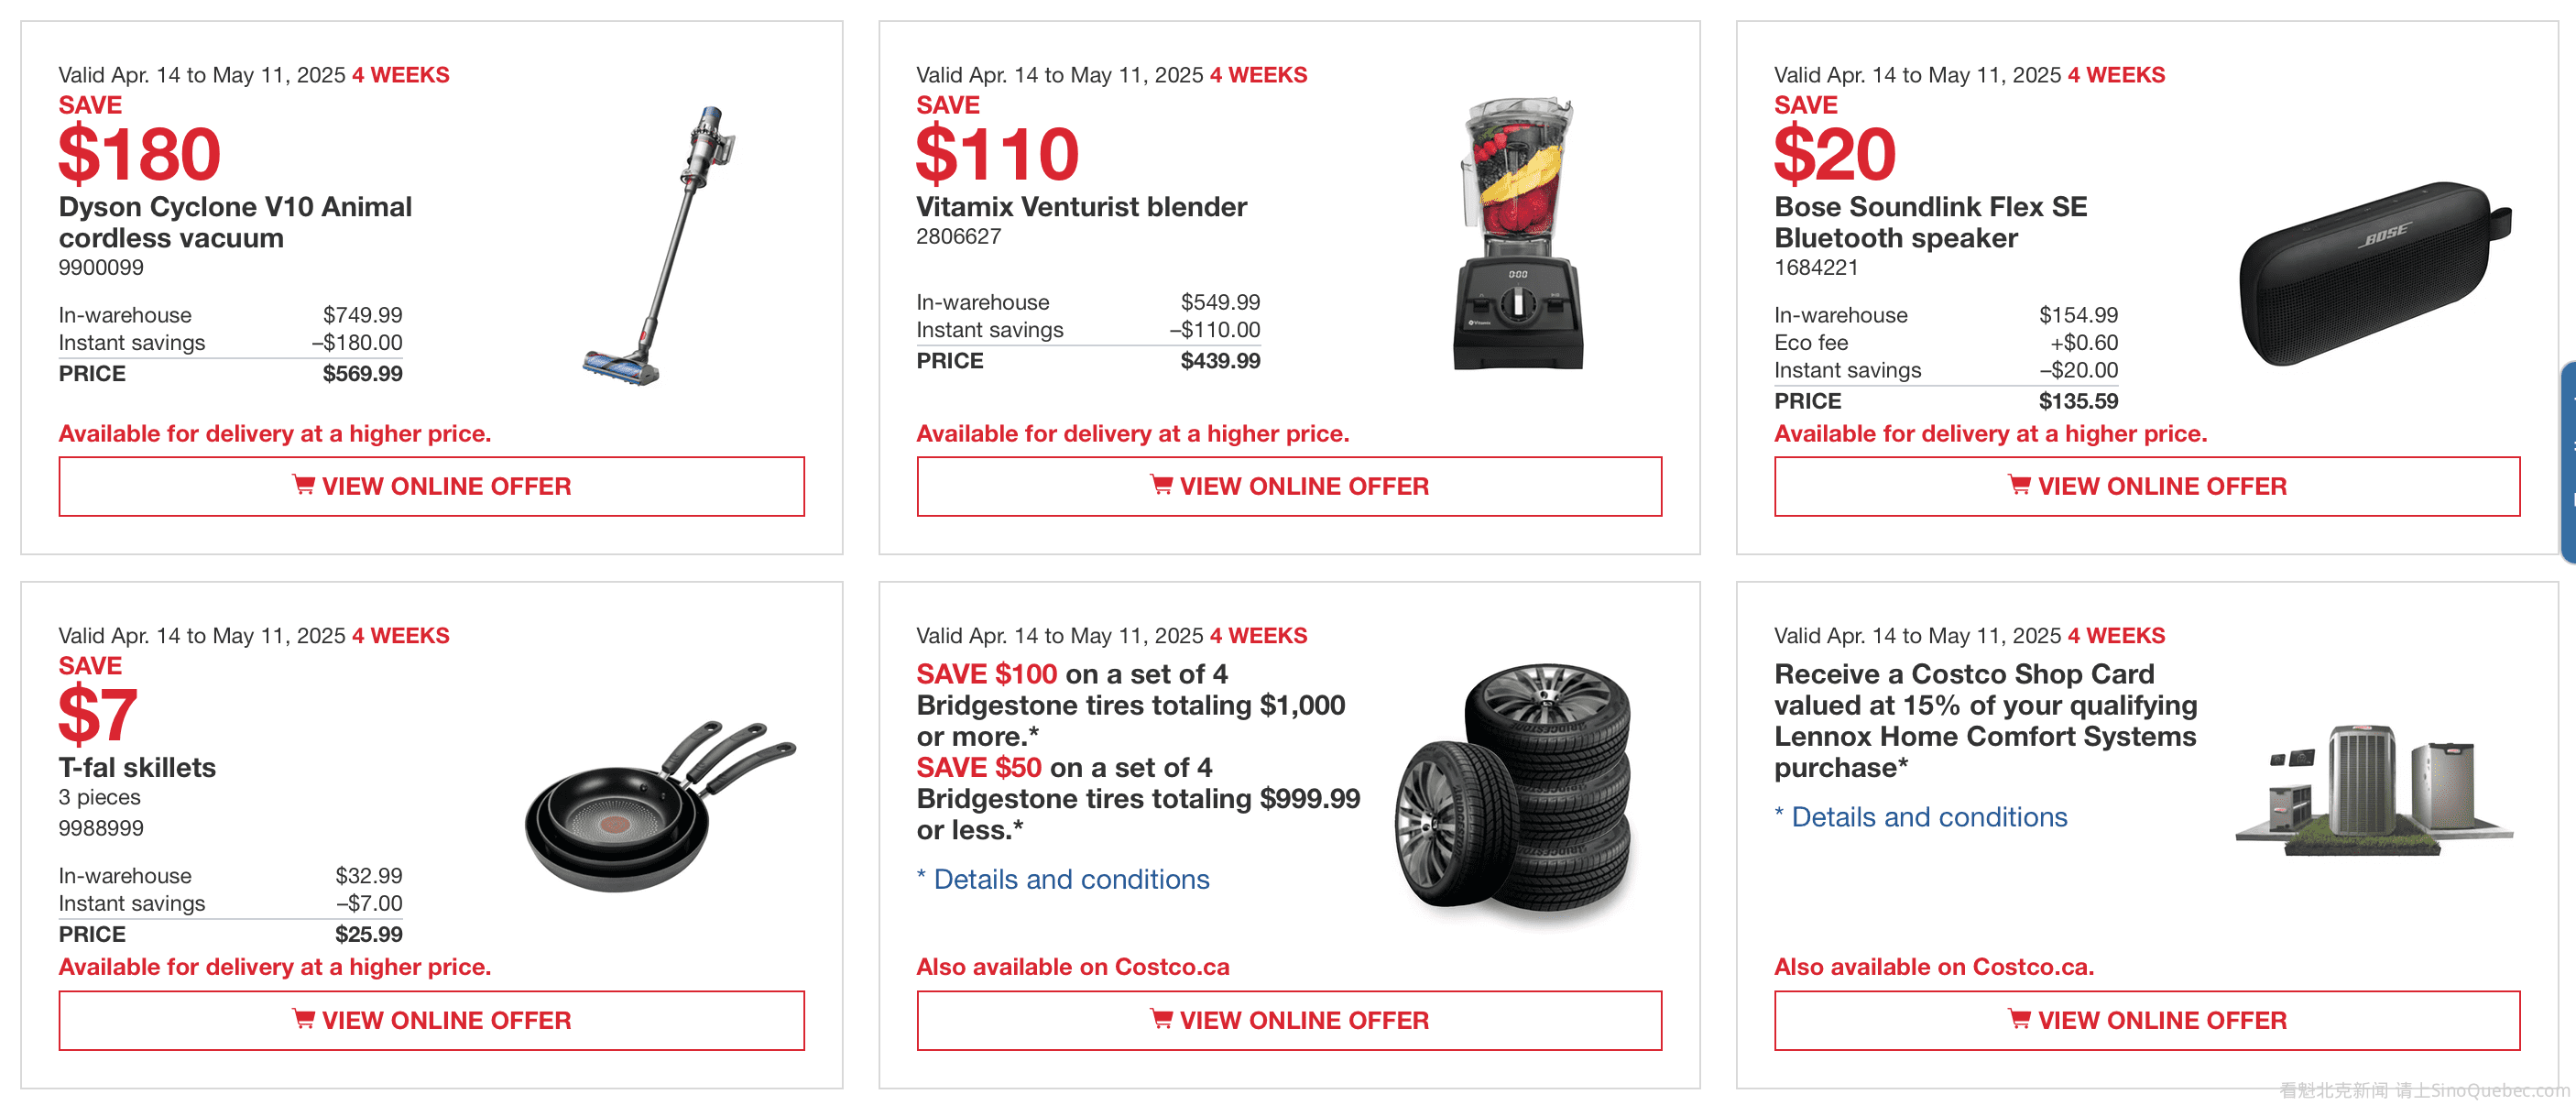Click the T-fal skillets product title
The height and width of the screenshot is (1105, 2576).
[x=137, y=767]
